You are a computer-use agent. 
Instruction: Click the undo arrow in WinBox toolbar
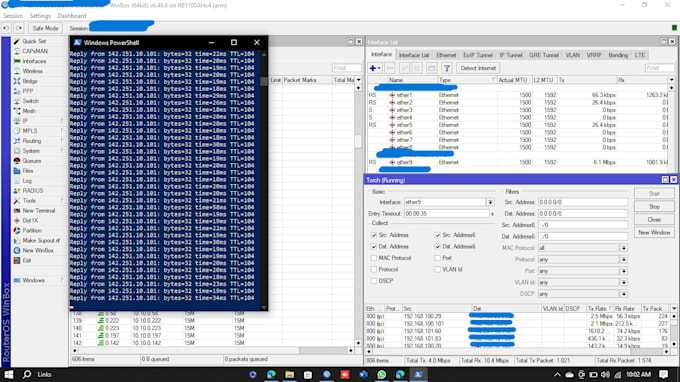click(x=6, y=28)
